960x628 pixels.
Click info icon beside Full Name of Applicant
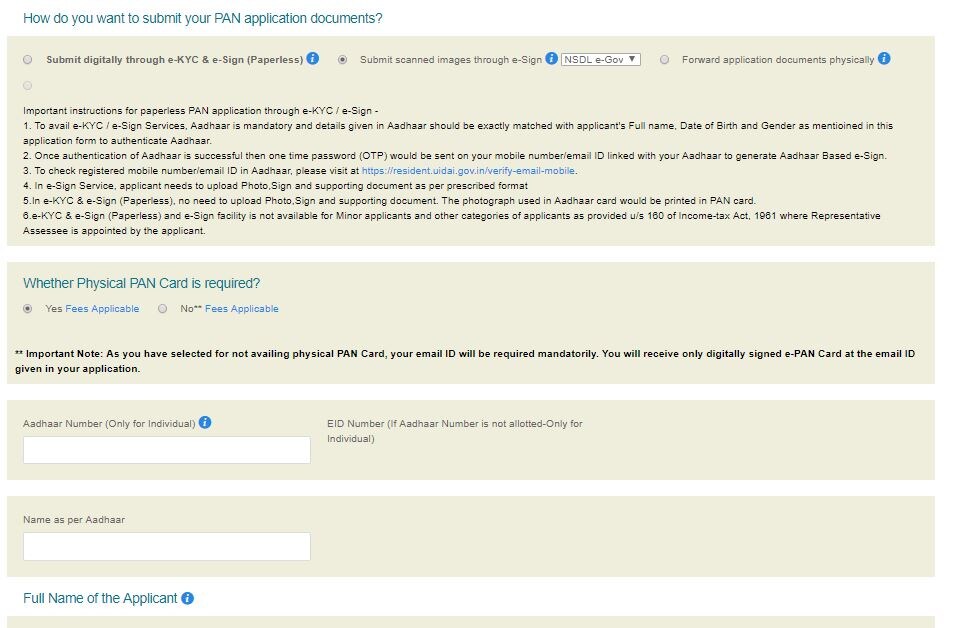tap(187, 598)
